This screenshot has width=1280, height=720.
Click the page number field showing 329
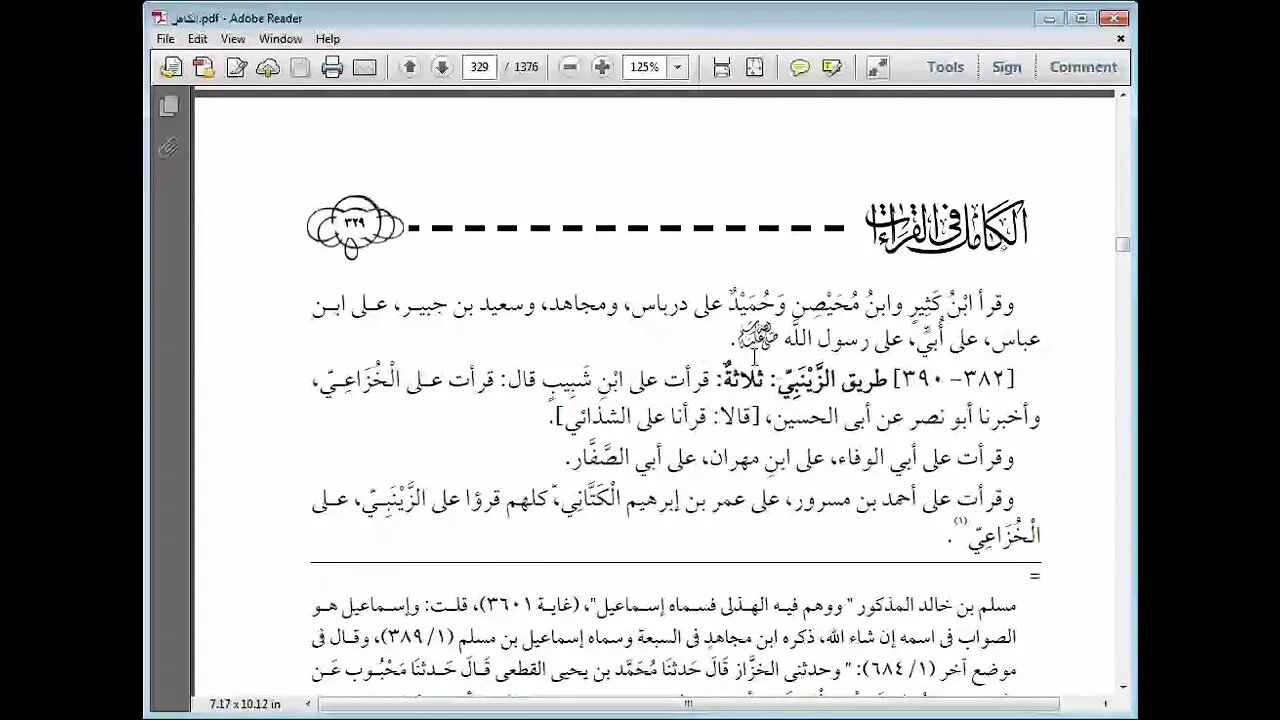click(x=480, y=67)
